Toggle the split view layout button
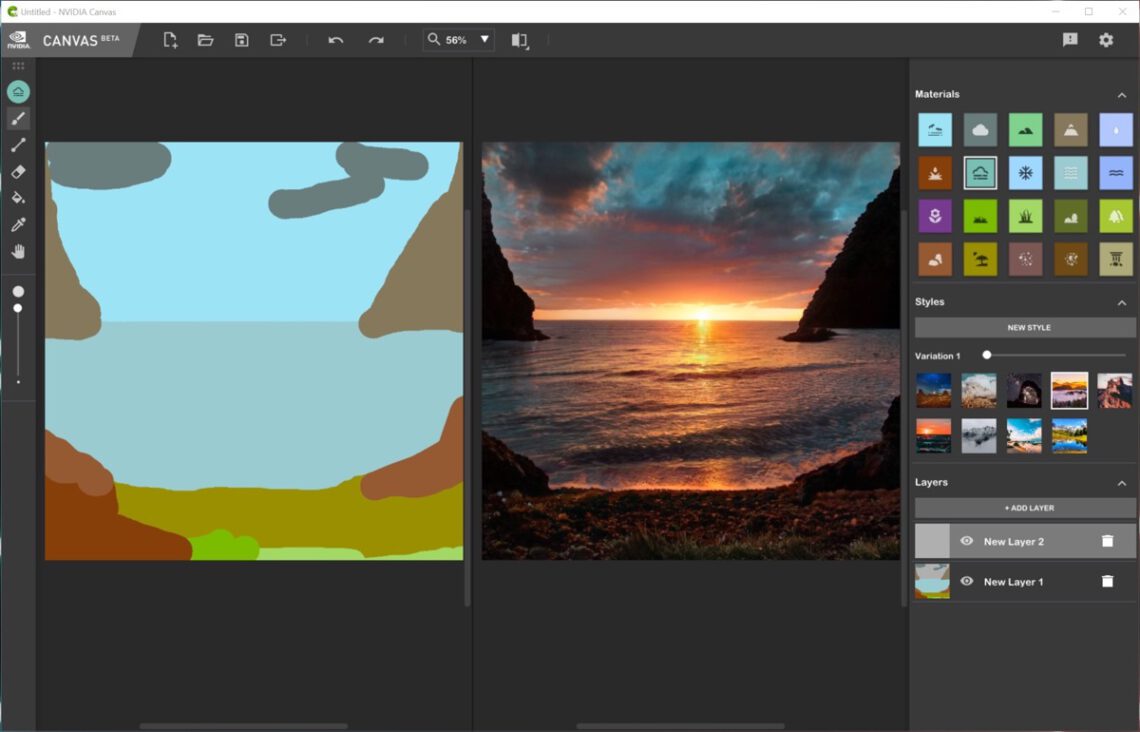Image resolution: width=1140 pixels, height=732 pixels. click(519, 40)
